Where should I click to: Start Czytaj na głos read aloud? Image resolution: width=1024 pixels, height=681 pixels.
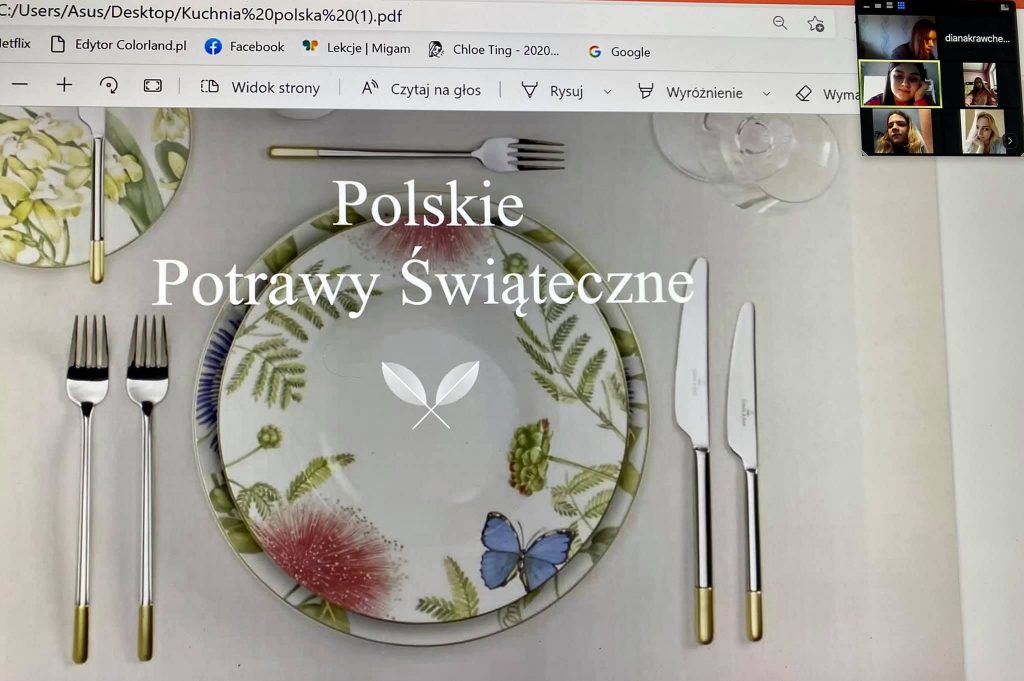[421, 89]
